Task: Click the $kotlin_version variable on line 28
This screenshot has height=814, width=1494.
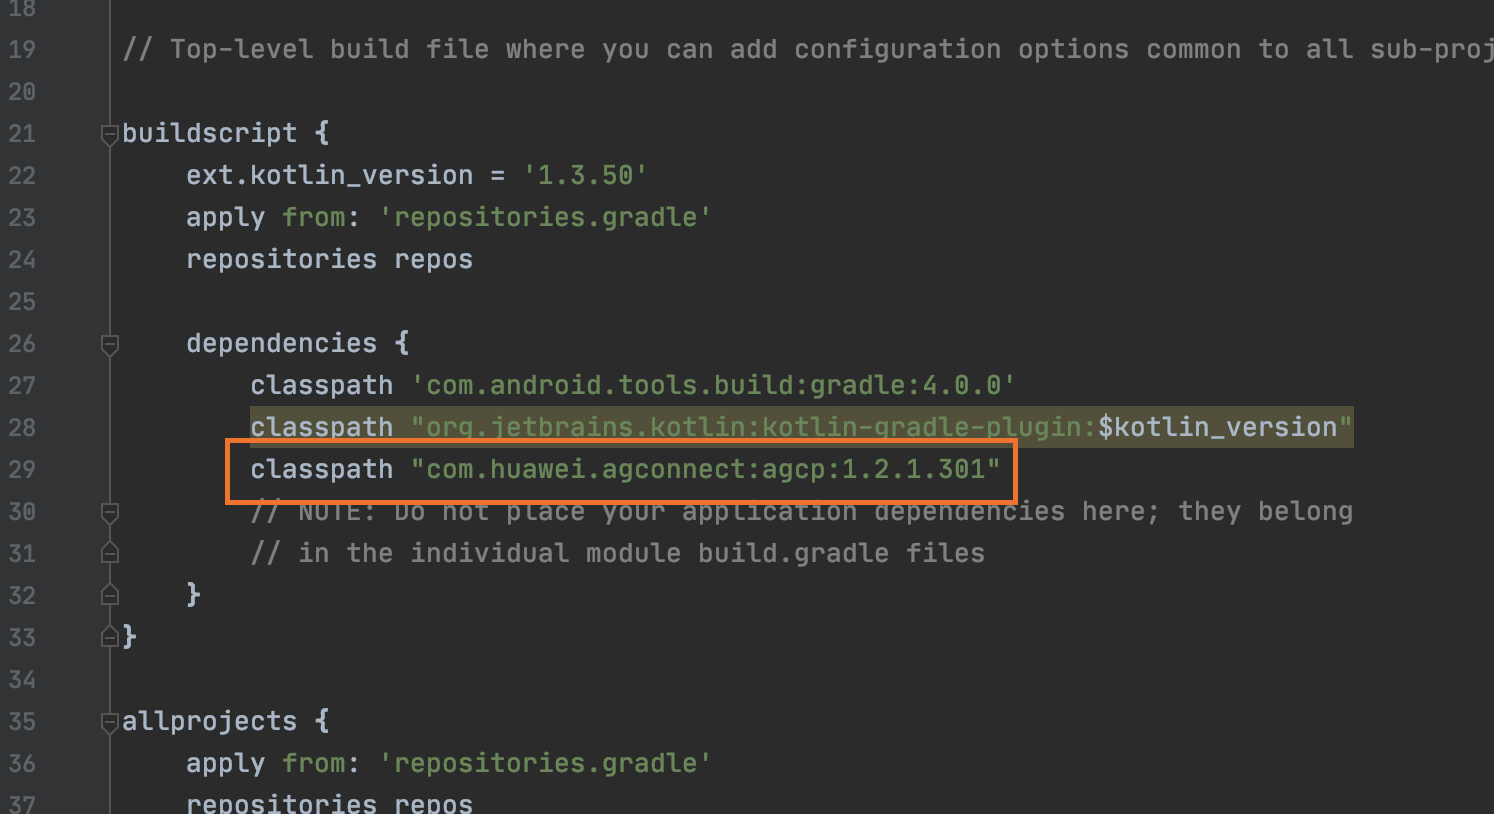Action: 1217,428
